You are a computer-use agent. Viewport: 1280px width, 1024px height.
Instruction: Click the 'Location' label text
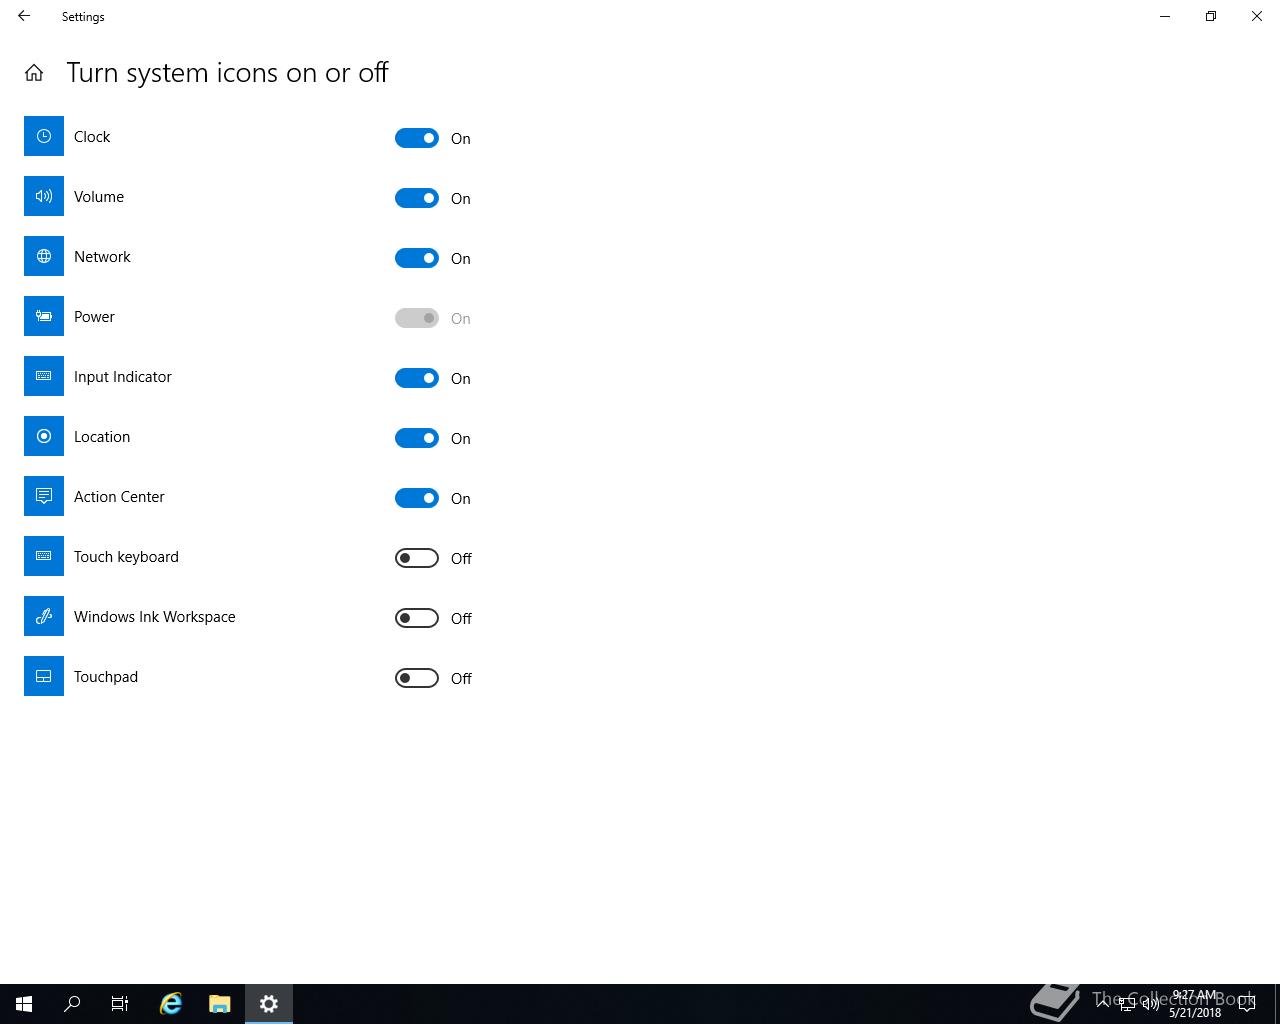click(x=102, y=437)
